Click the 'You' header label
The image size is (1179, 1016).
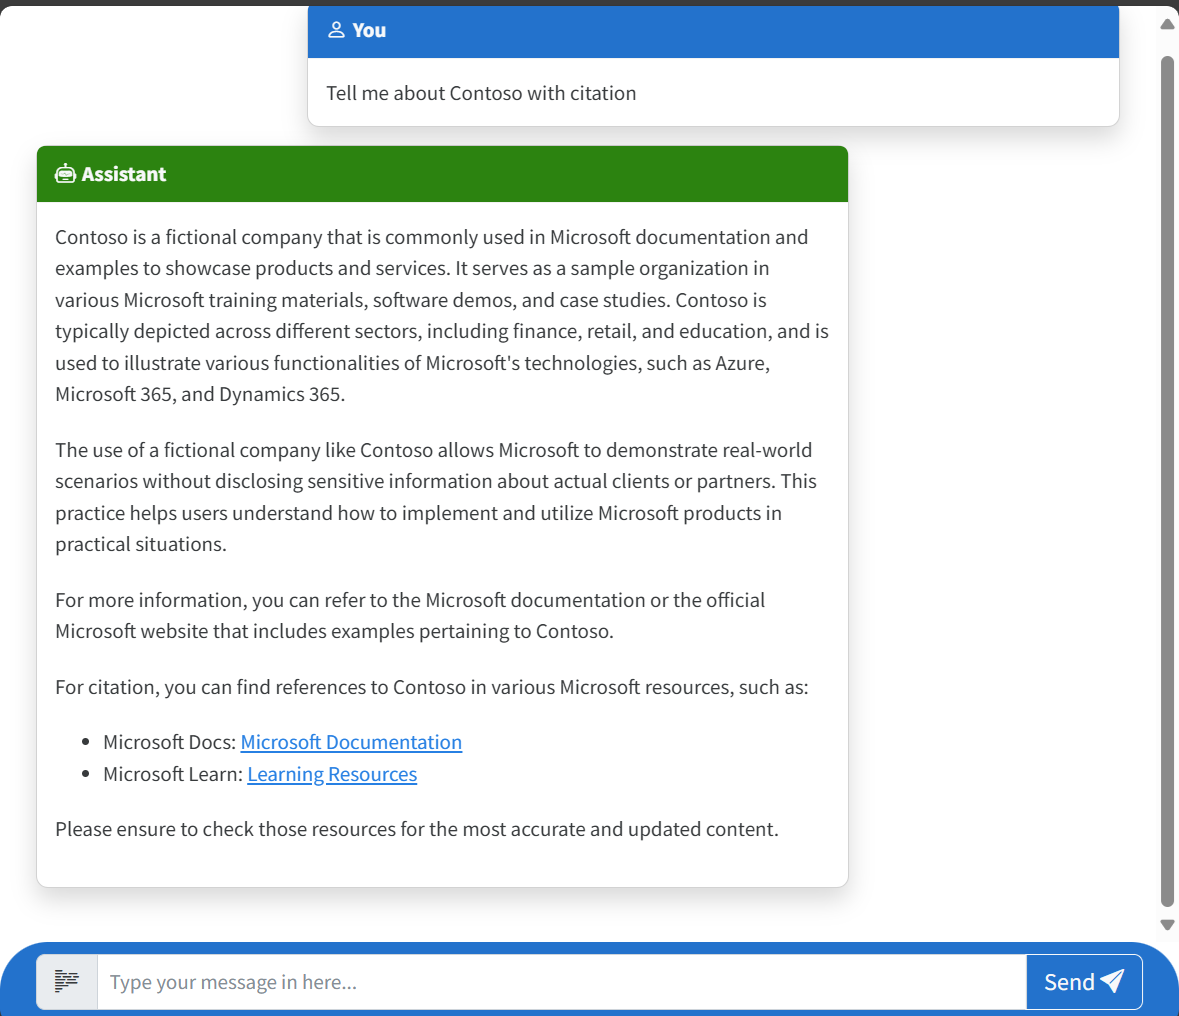tap(369, 30)
